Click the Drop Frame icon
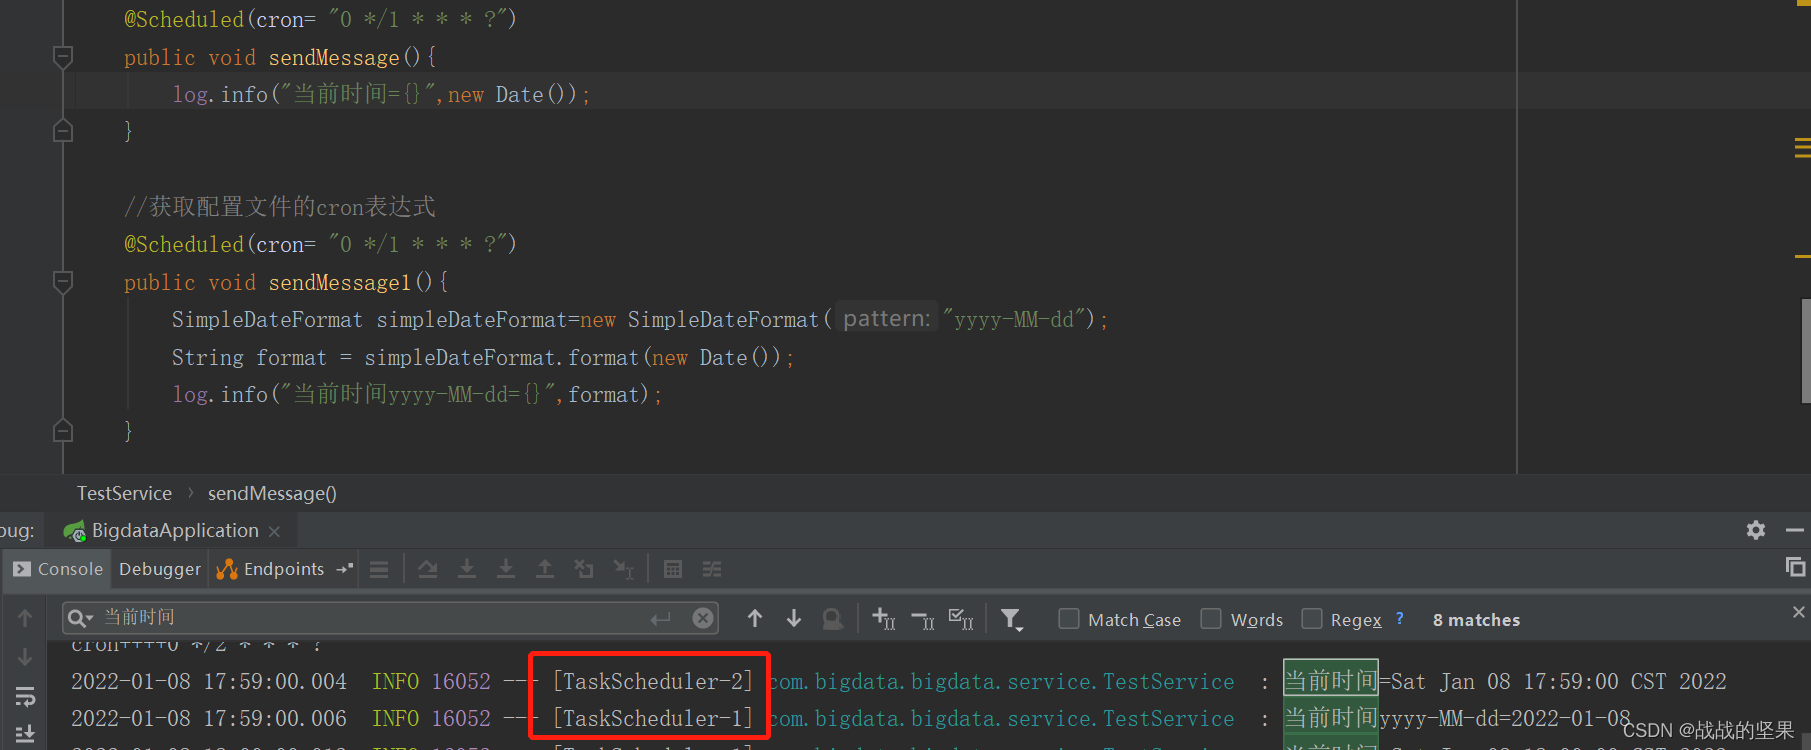The image size is (1811, 750). click(x=584, y=569)
